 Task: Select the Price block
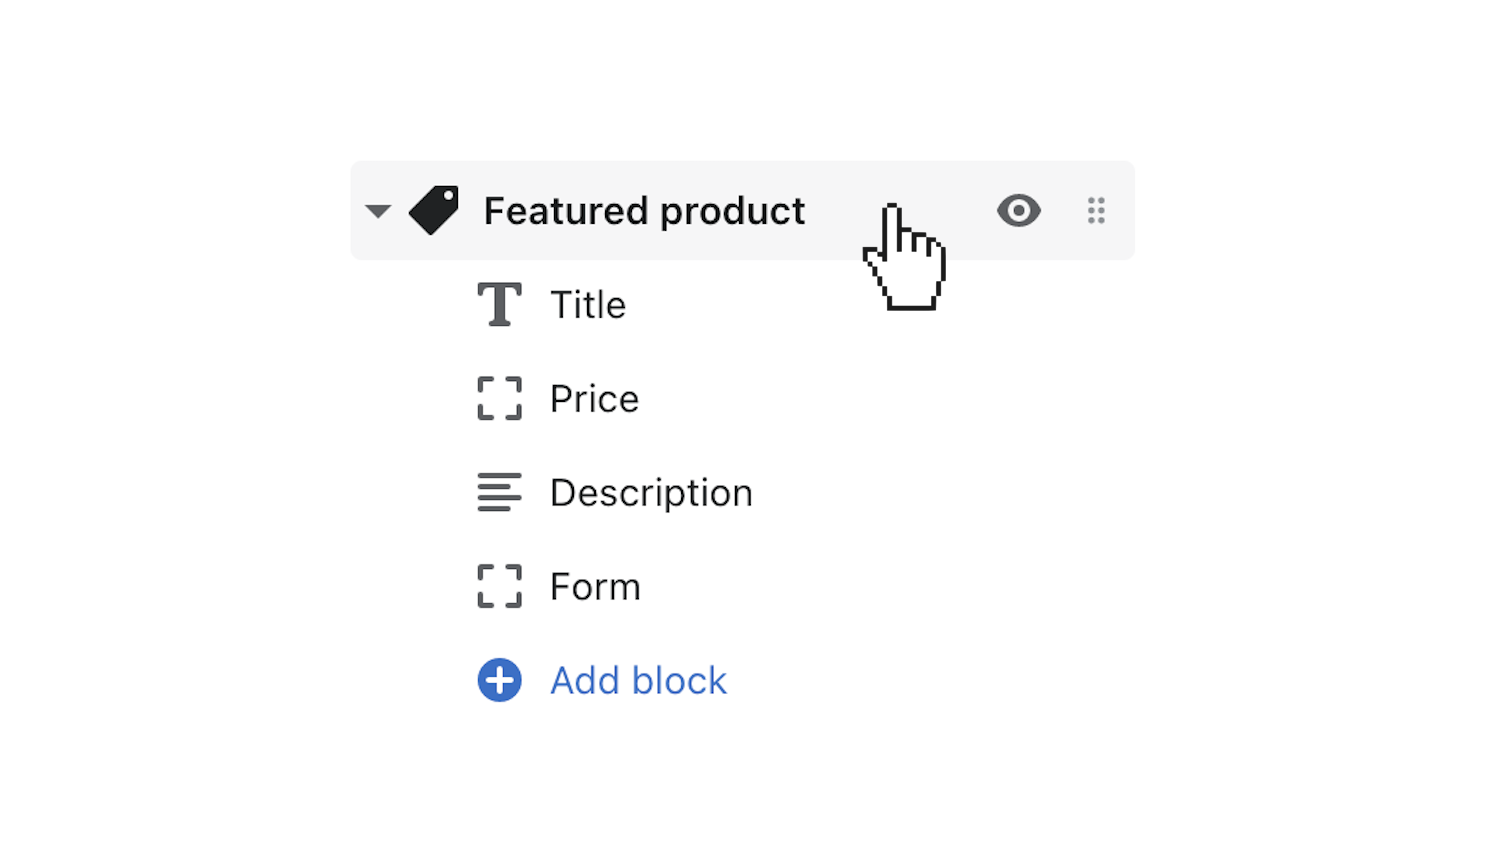[594, 399]
